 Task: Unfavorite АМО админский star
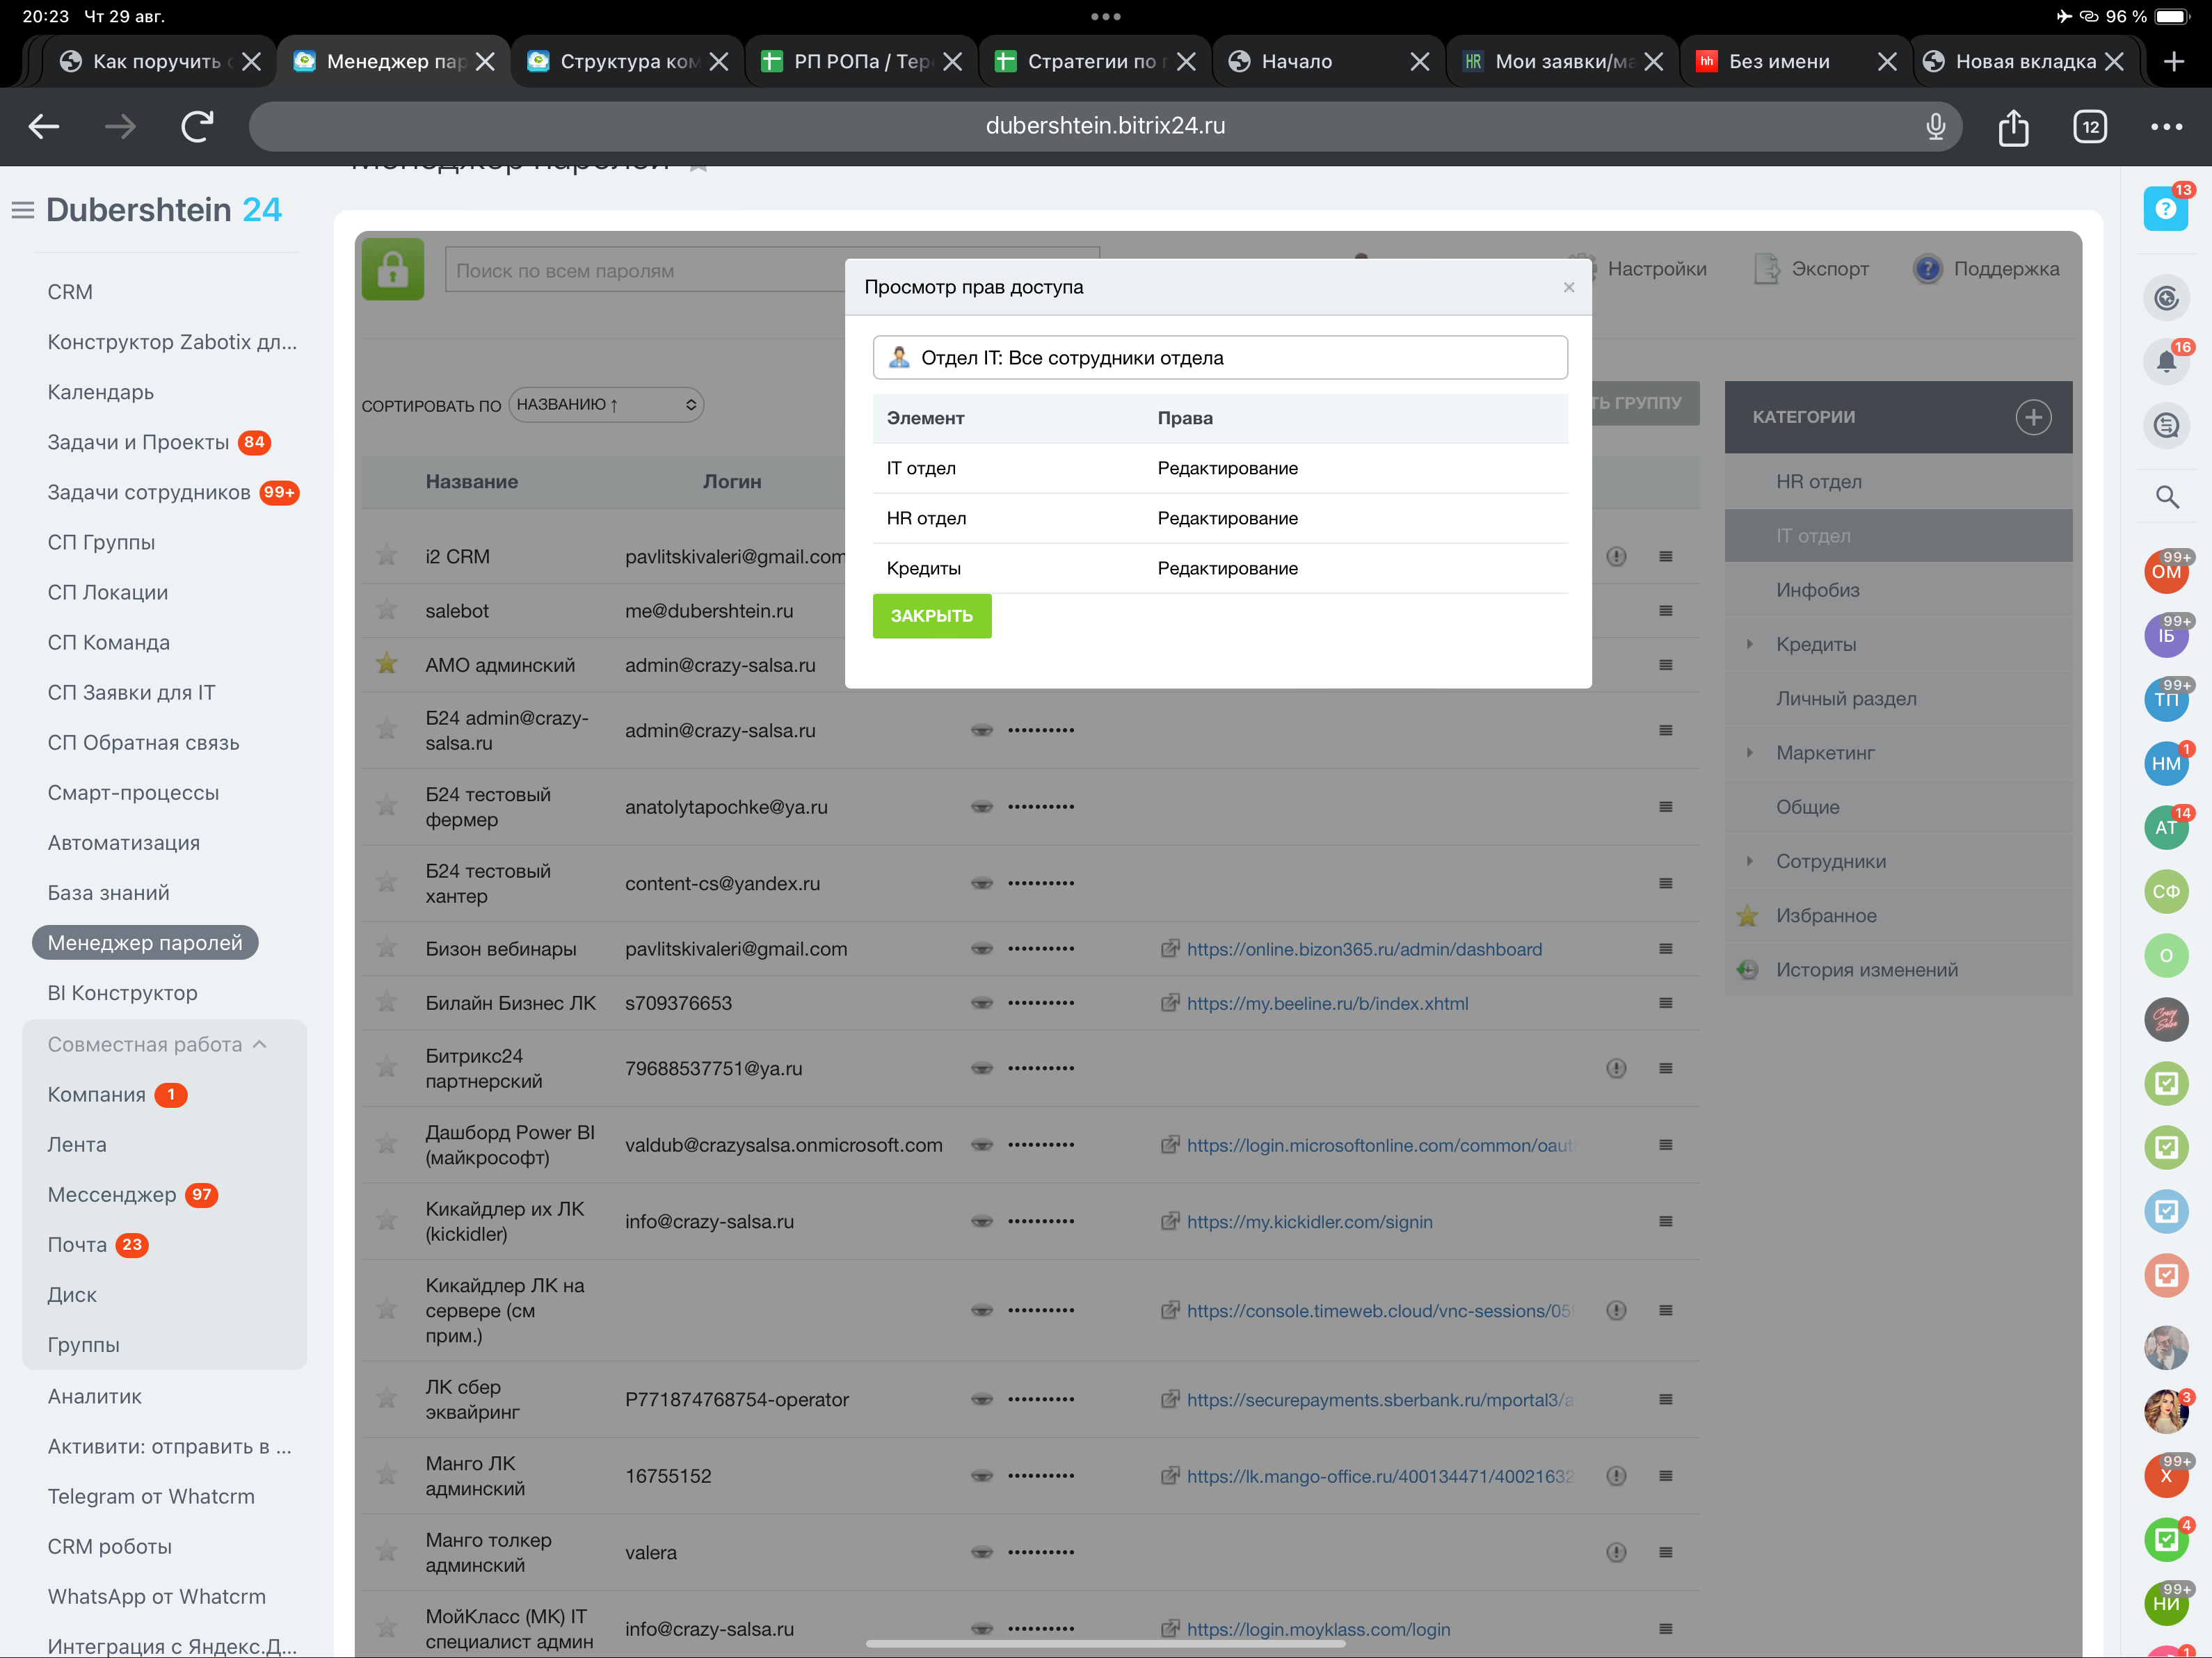click(x=387, y=664)
